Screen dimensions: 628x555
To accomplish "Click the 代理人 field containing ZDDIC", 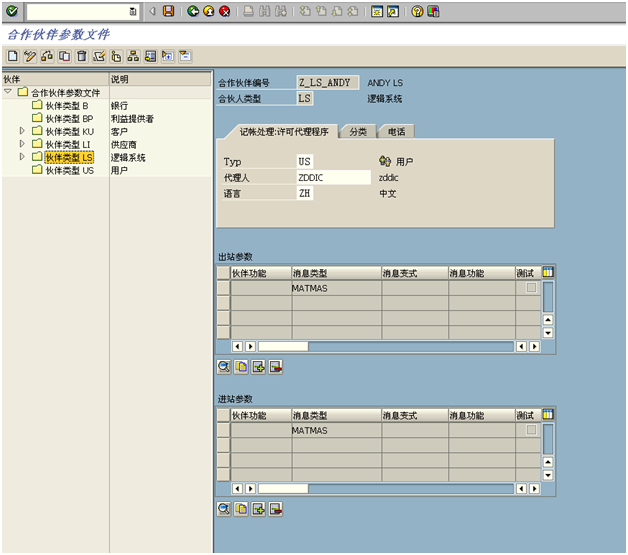I will (x=334, y=177).
